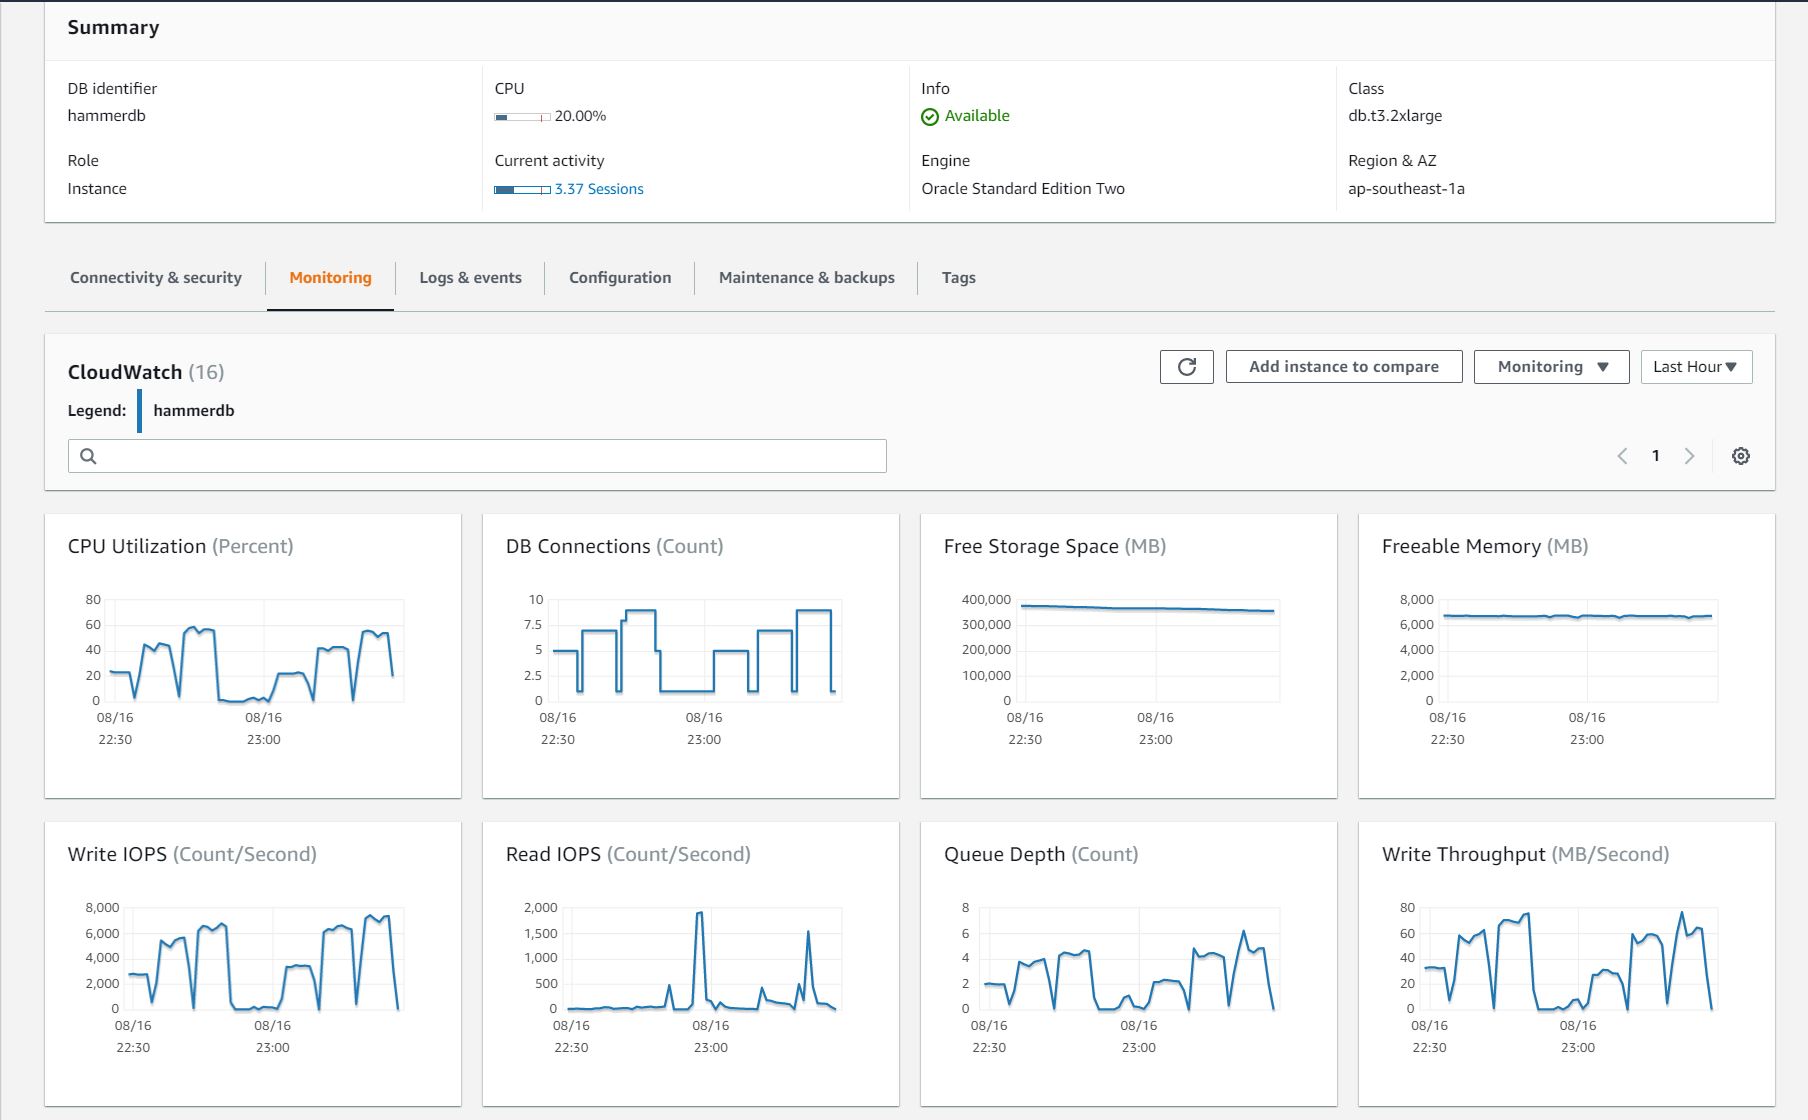Viewport: 1808px width, 1120px height.
Task: Click the hammerdb legend color swatch
Action: (139, 411)
